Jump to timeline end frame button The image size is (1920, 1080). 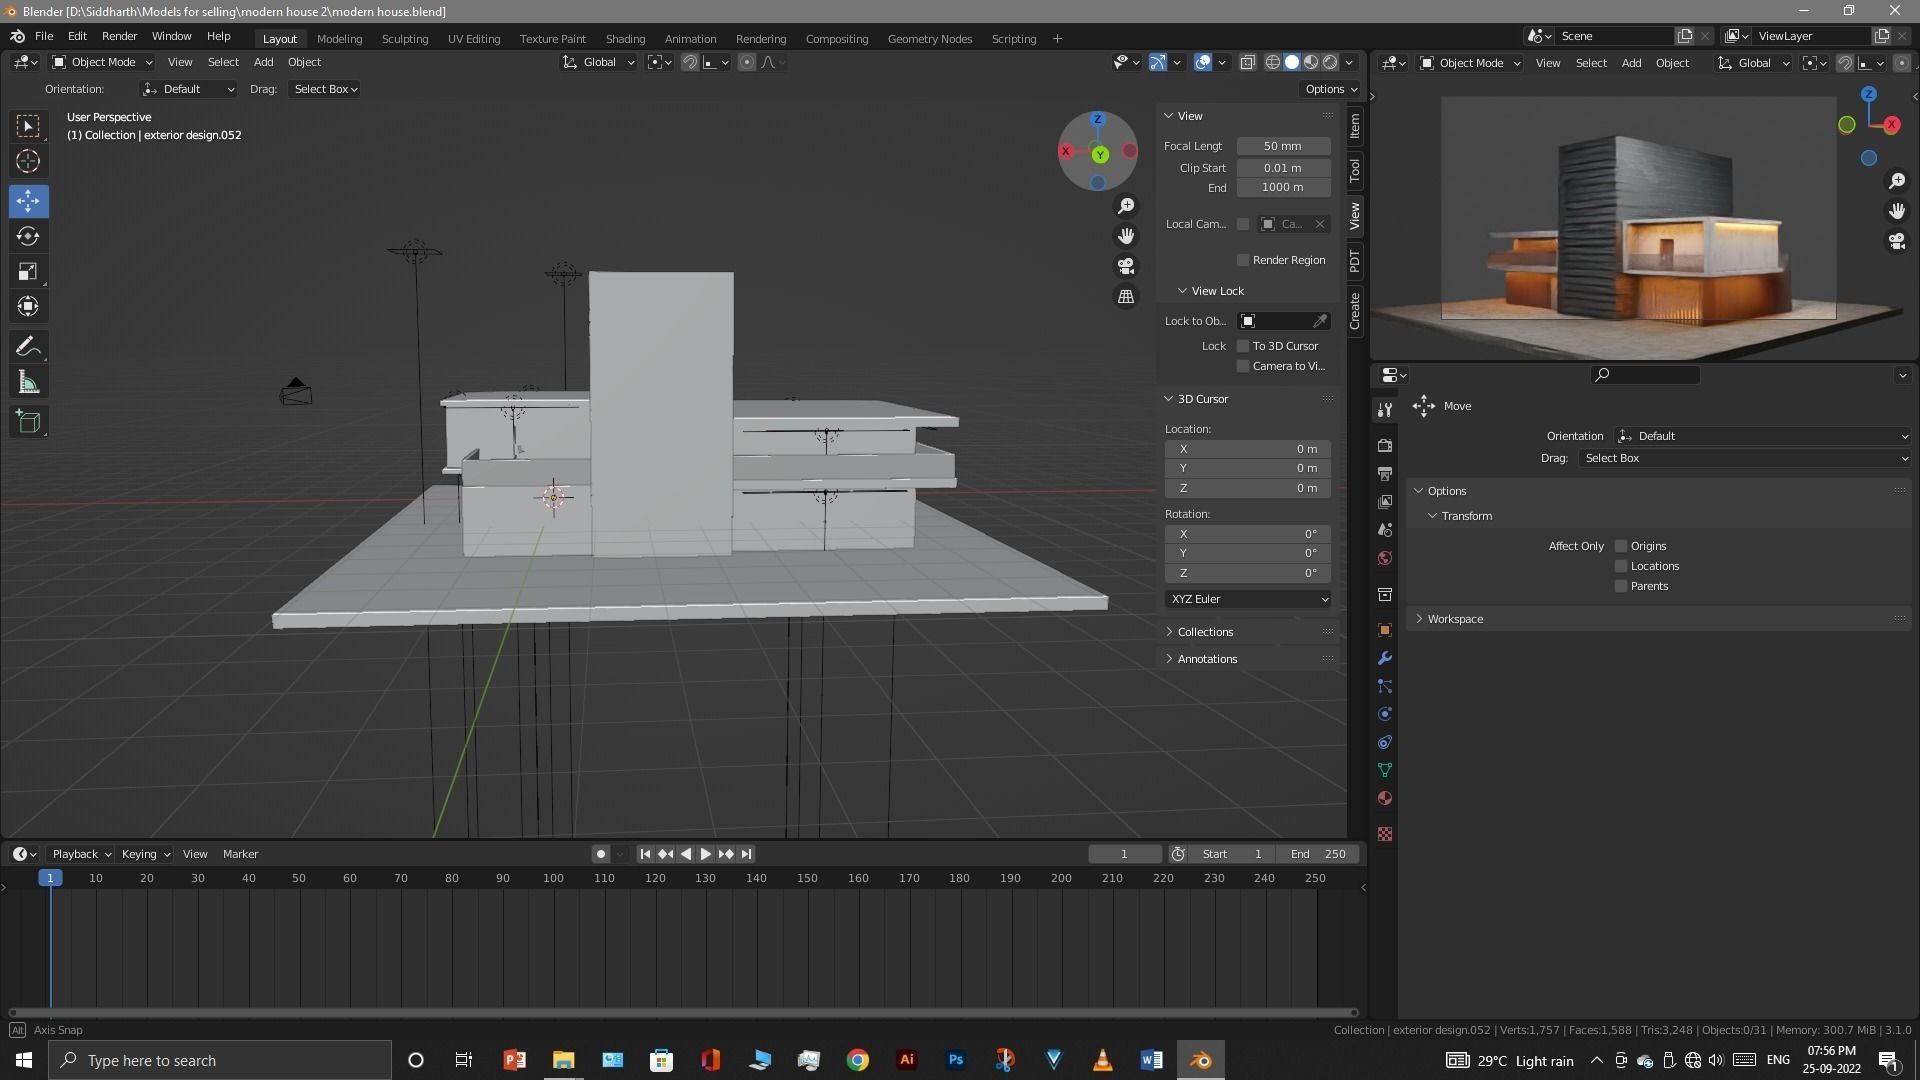point(746,854)
